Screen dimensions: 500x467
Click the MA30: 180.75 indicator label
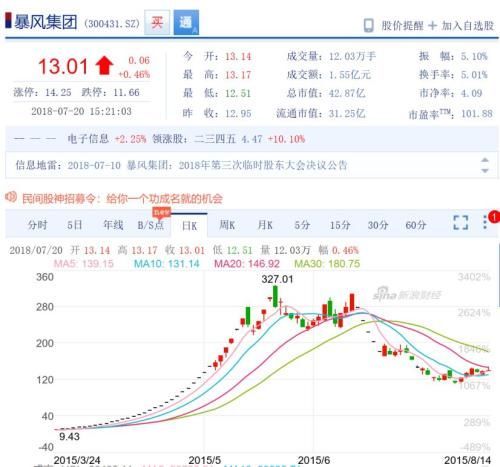pos(327,264)
